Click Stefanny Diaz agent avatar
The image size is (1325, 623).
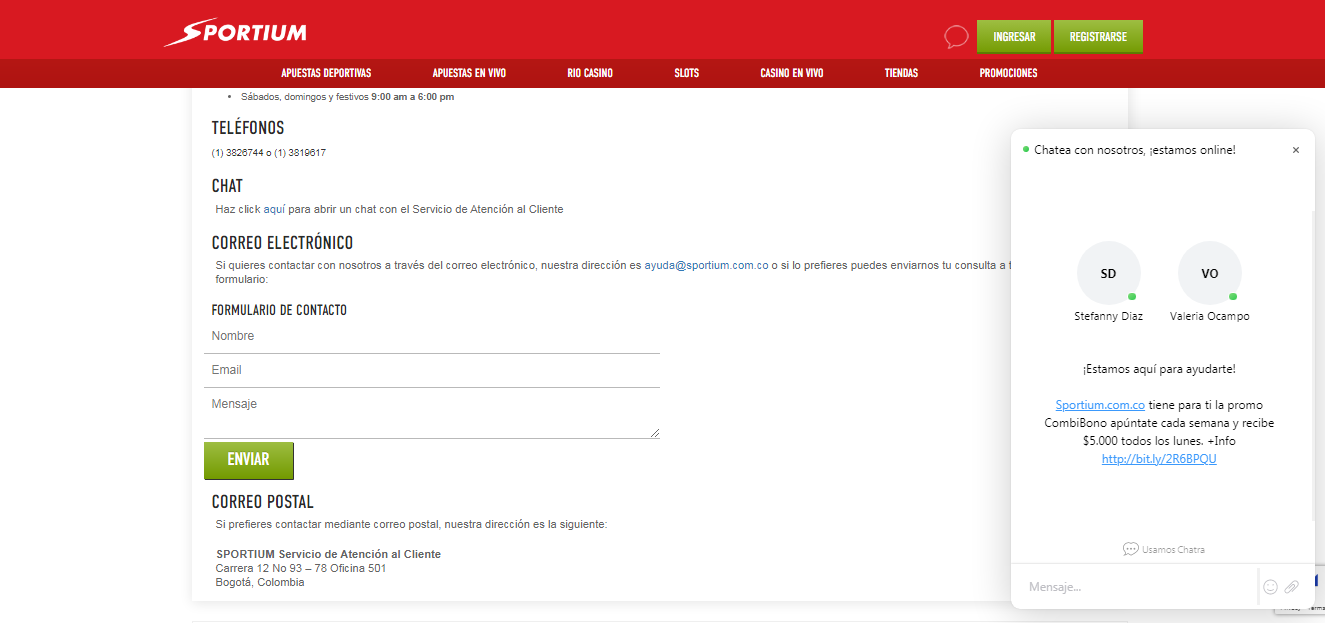click(1108, 273)
